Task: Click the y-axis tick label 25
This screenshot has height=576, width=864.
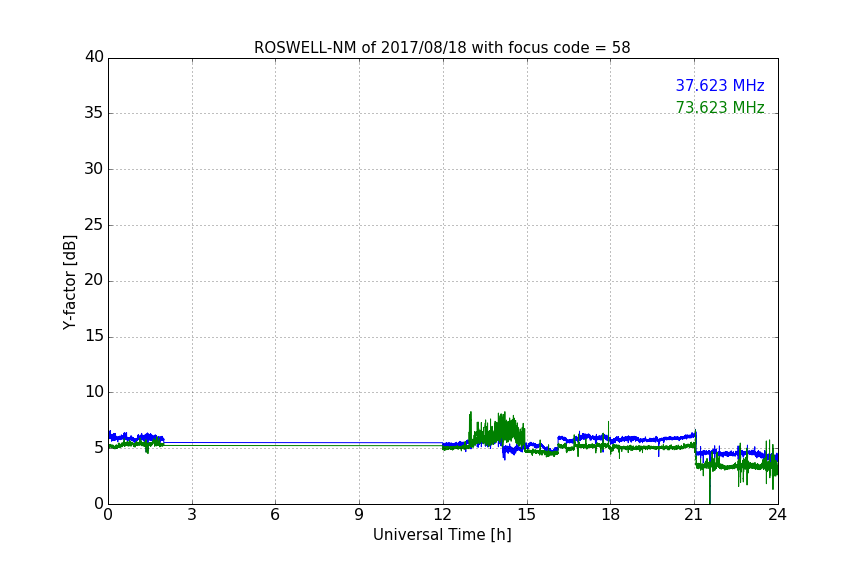Action: click(x=94, y=224)
